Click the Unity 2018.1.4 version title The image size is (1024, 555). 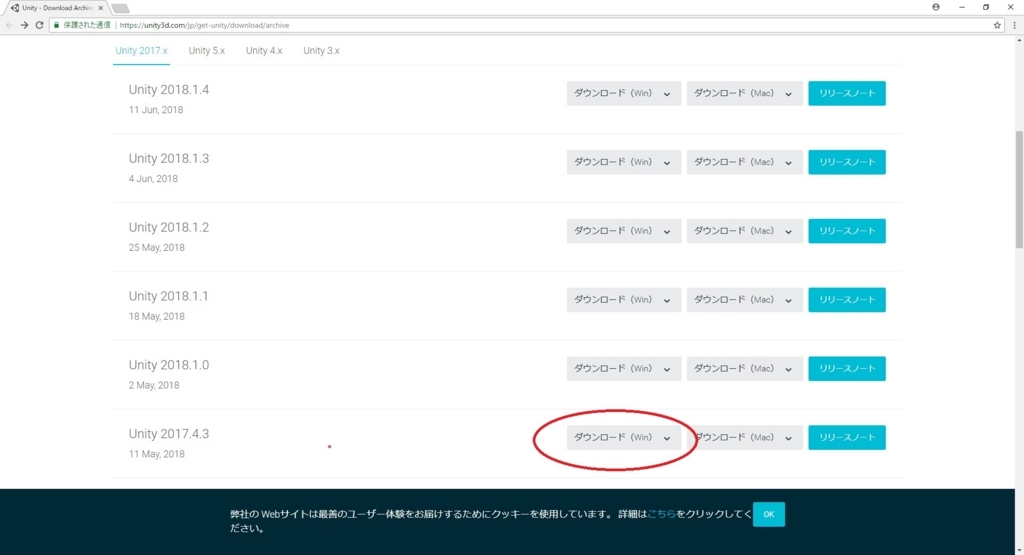168,89
